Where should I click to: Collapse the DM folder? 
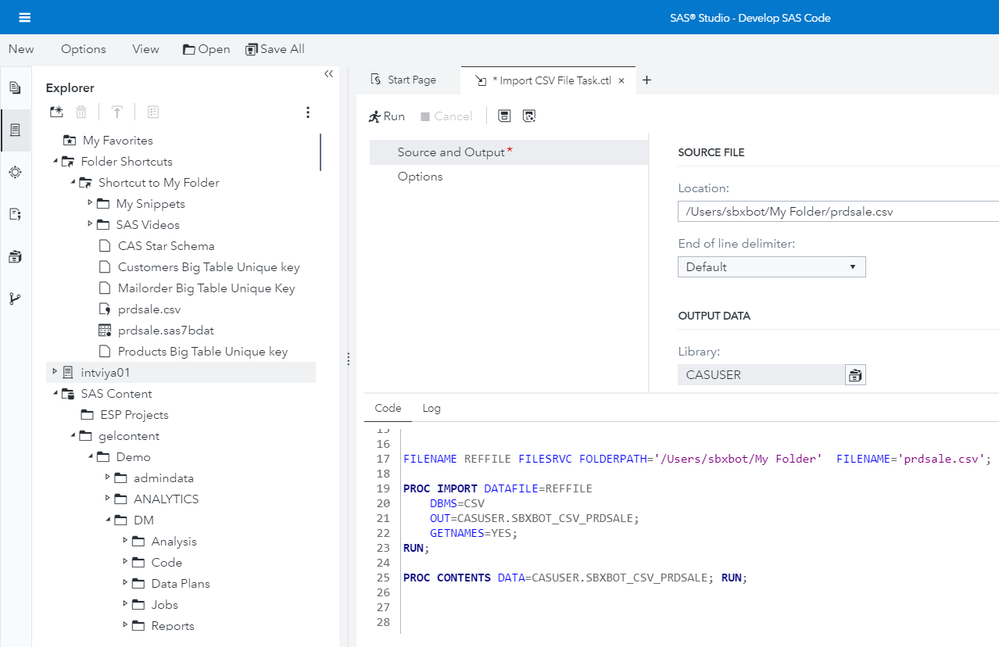pyautogui.click(x=108, y=520)
